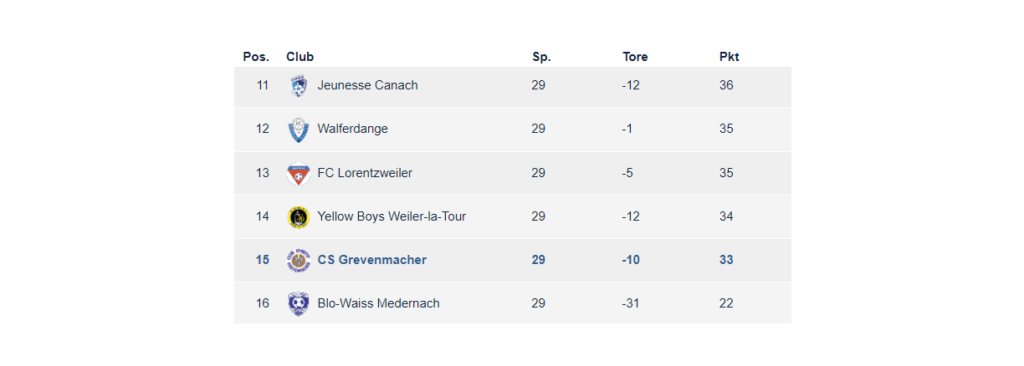
Task: Open the Jeunesse Canach club link
Action: tap(368, 86)
